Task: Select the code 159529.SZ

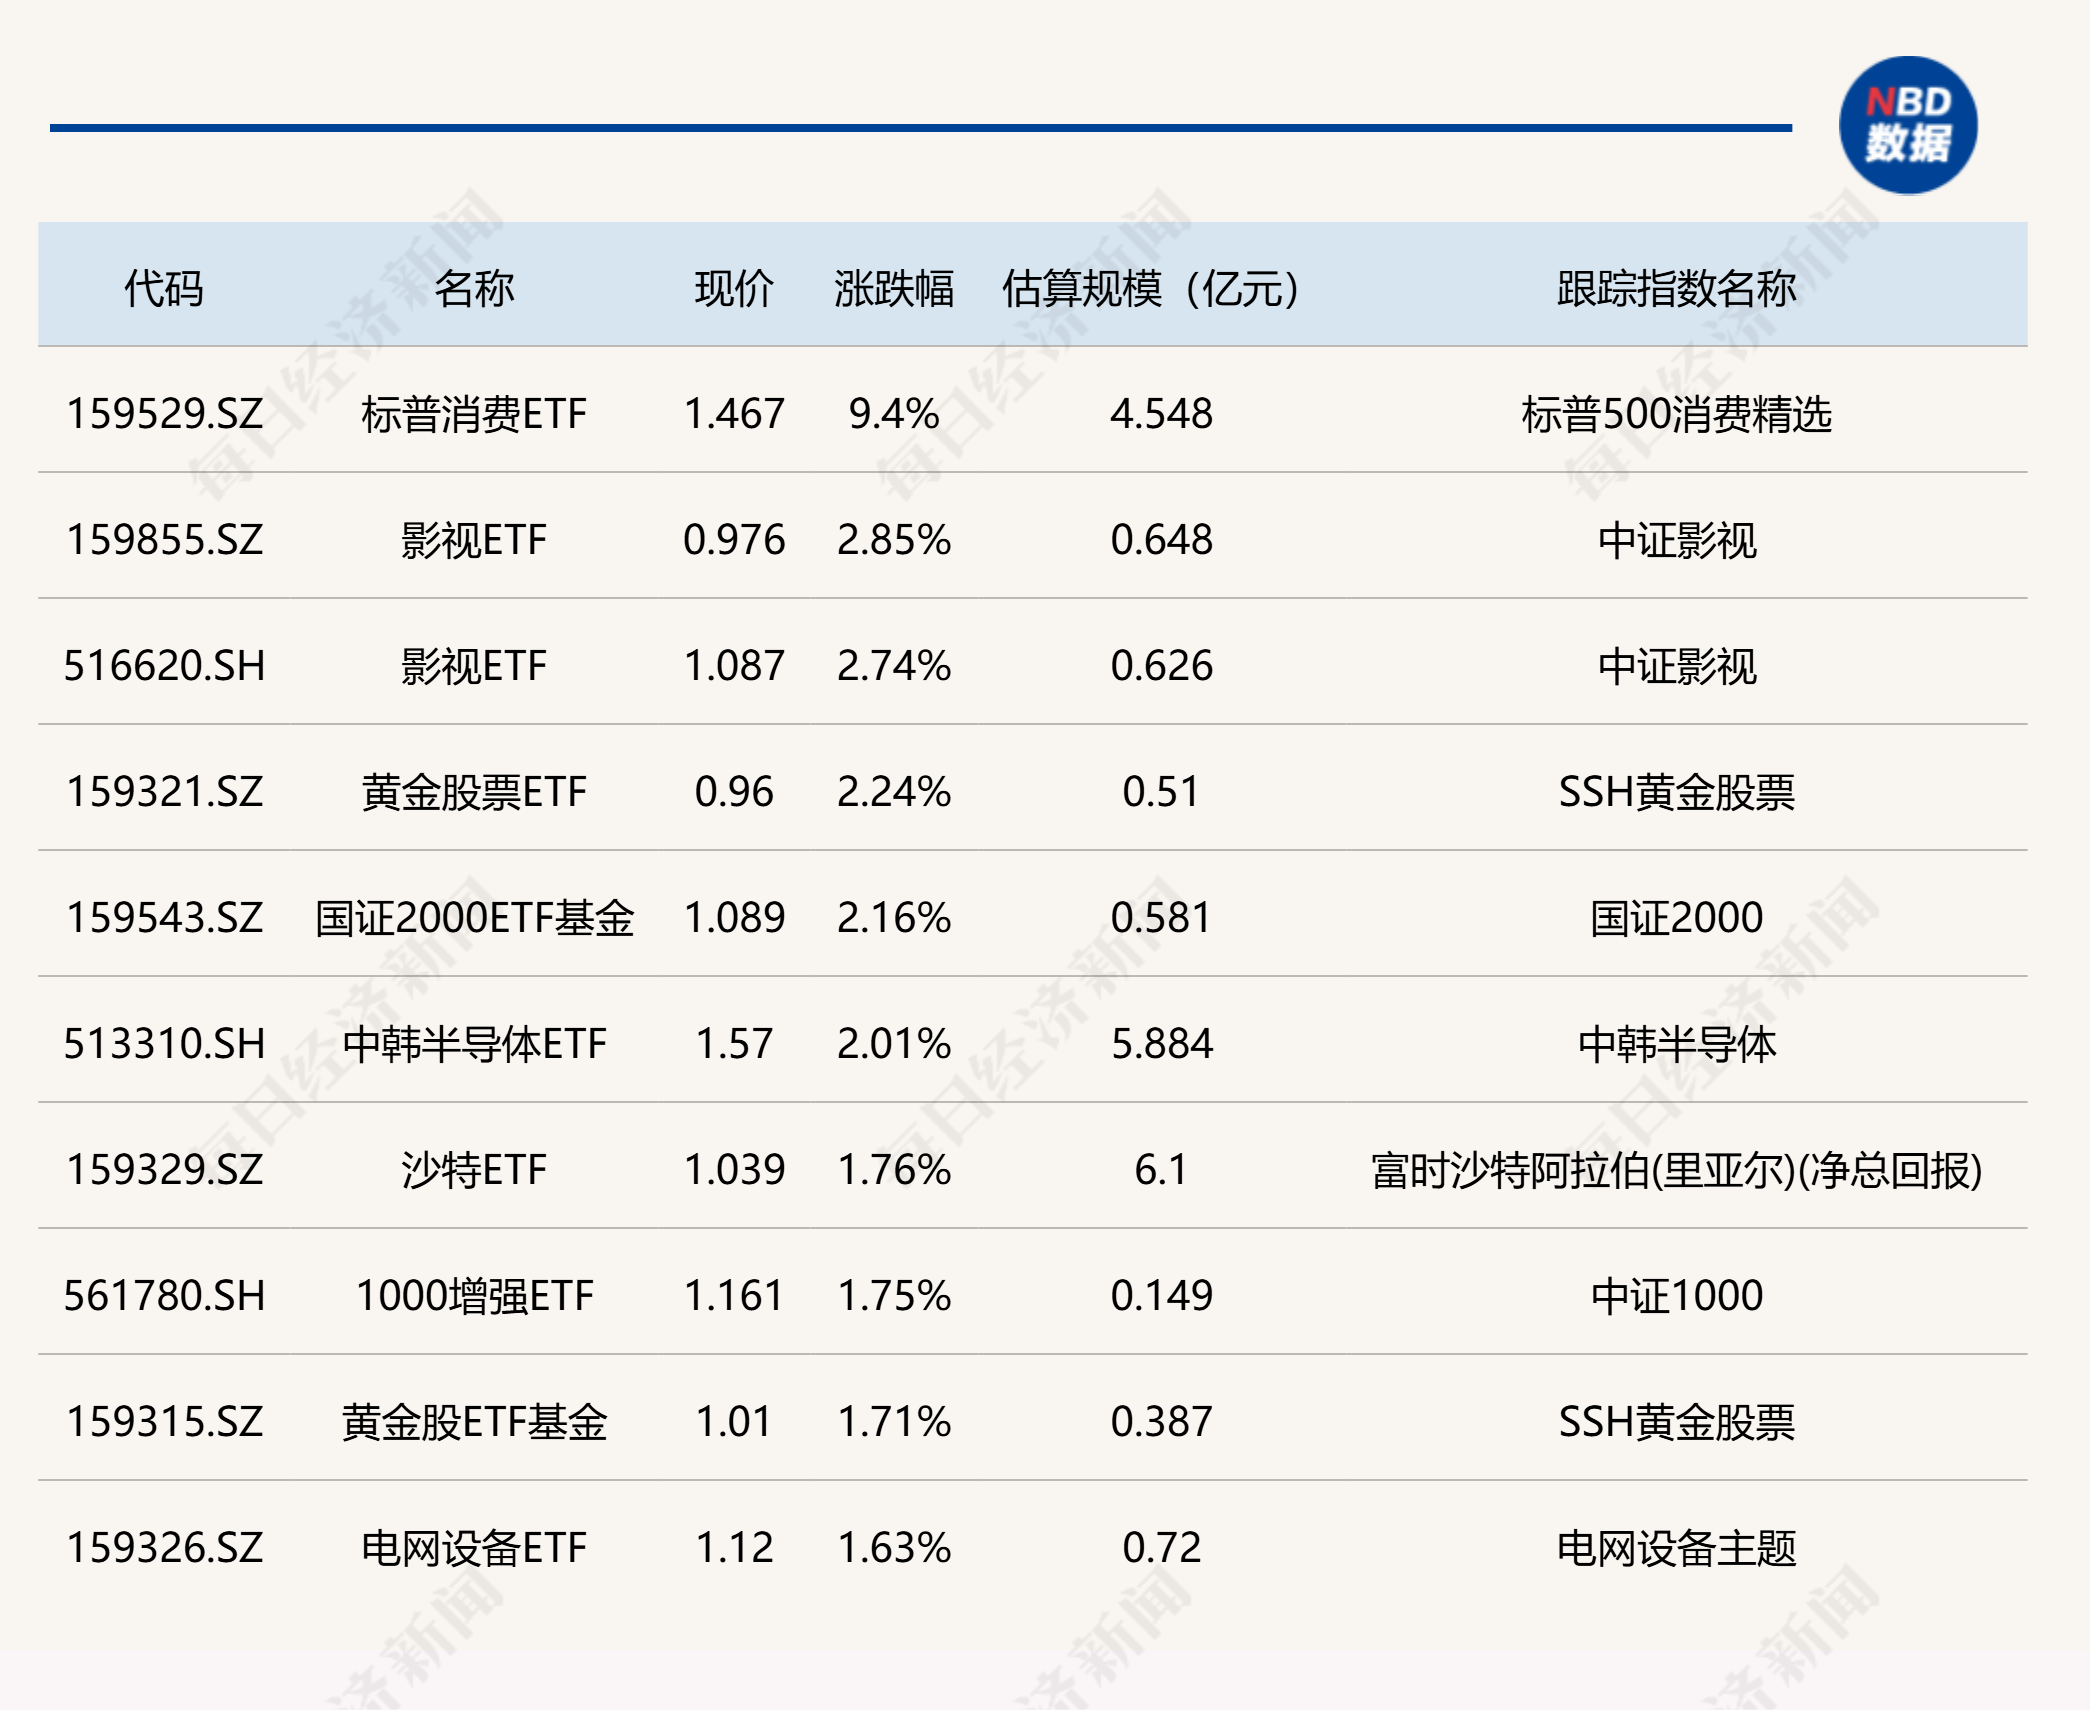Action: click(164, 414)
